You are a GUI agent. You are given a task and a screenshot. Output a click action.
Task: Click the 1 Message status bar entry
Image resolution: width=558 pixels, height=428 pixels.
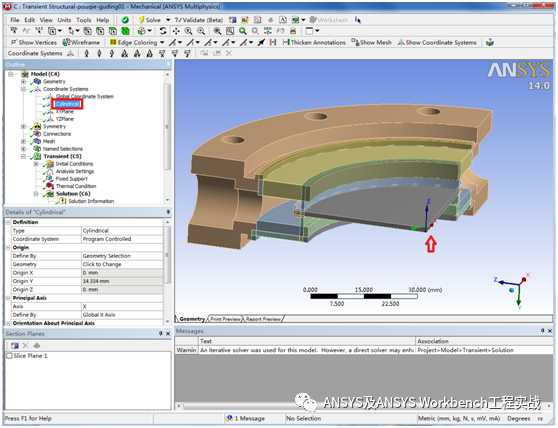pyautogui.click(x=246, y=418)
